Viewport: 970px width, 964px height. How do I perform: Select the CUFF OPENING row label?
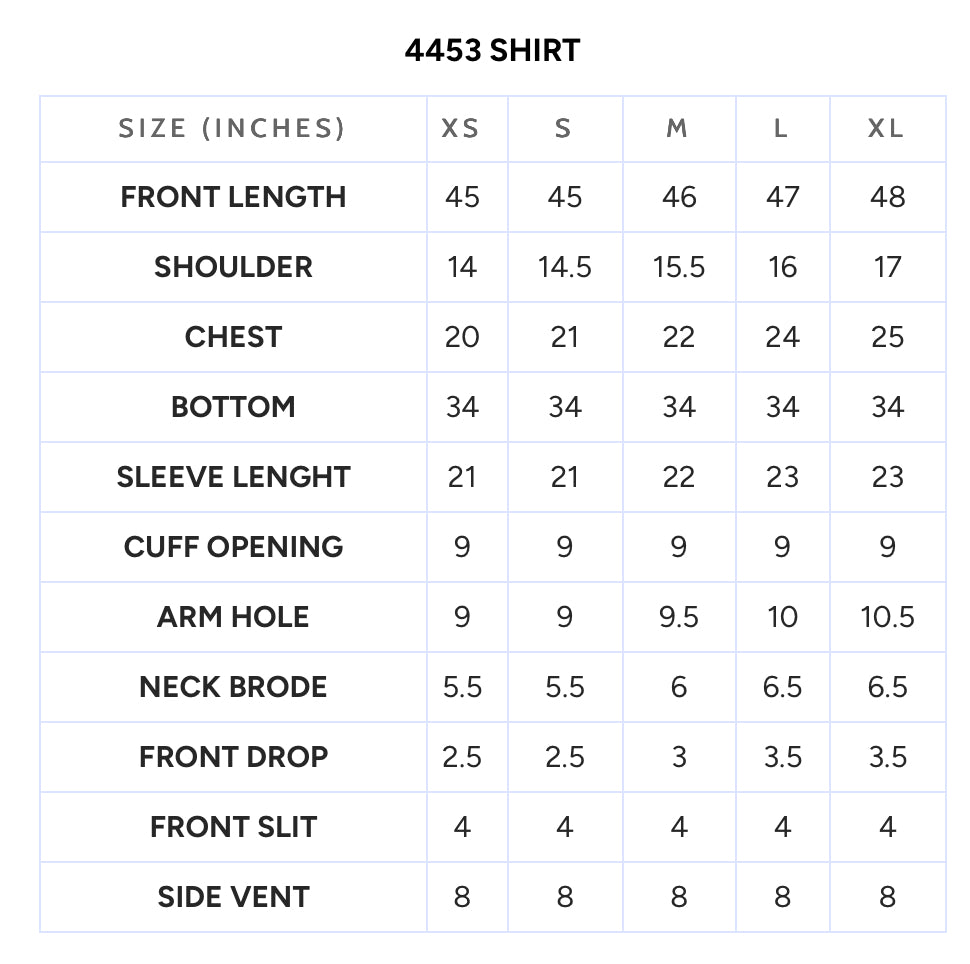[x=233, y=547]
